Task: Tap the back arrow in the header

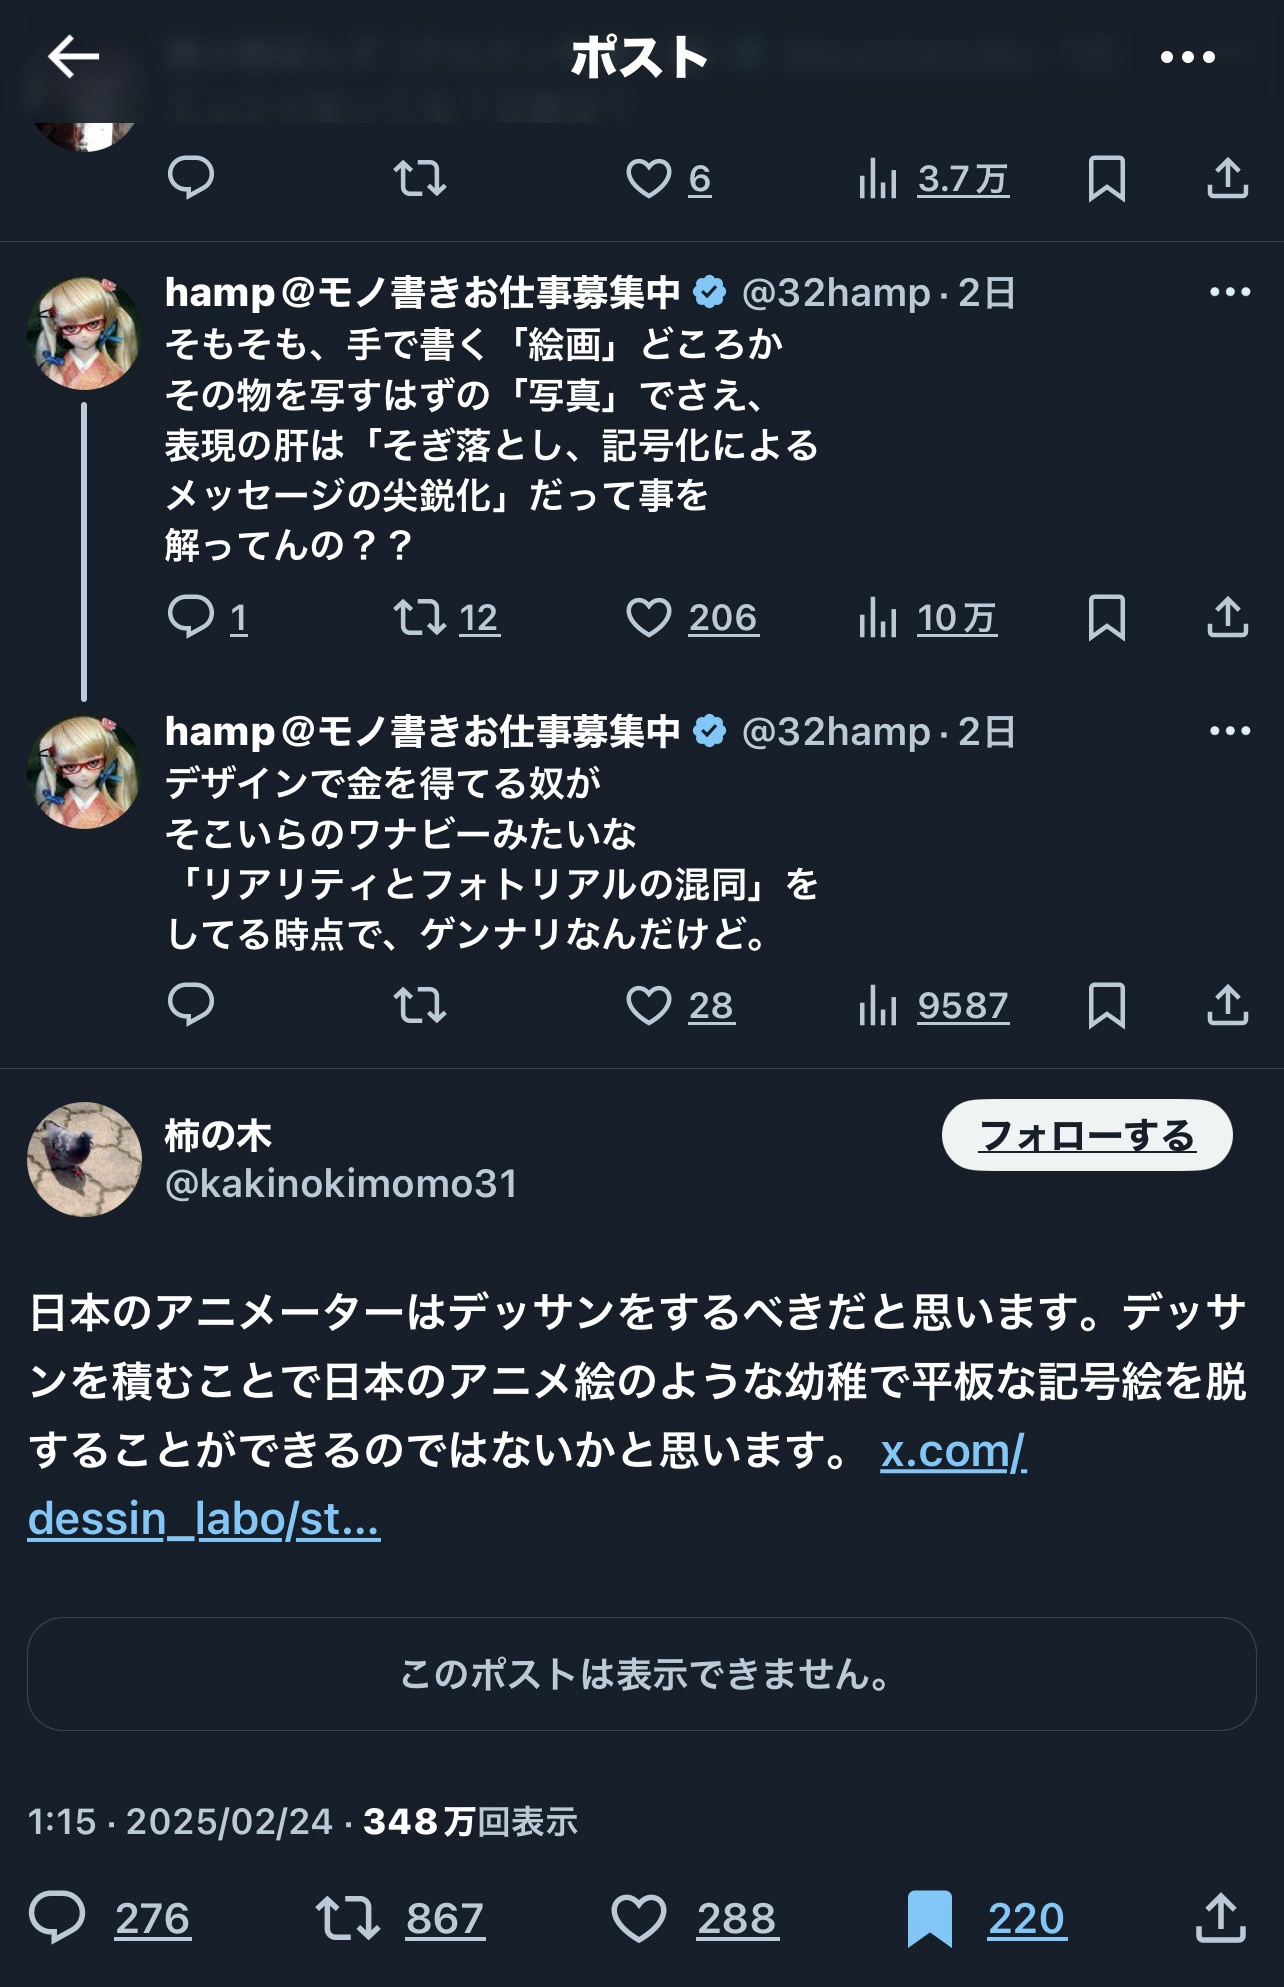Action: point(73,57)
